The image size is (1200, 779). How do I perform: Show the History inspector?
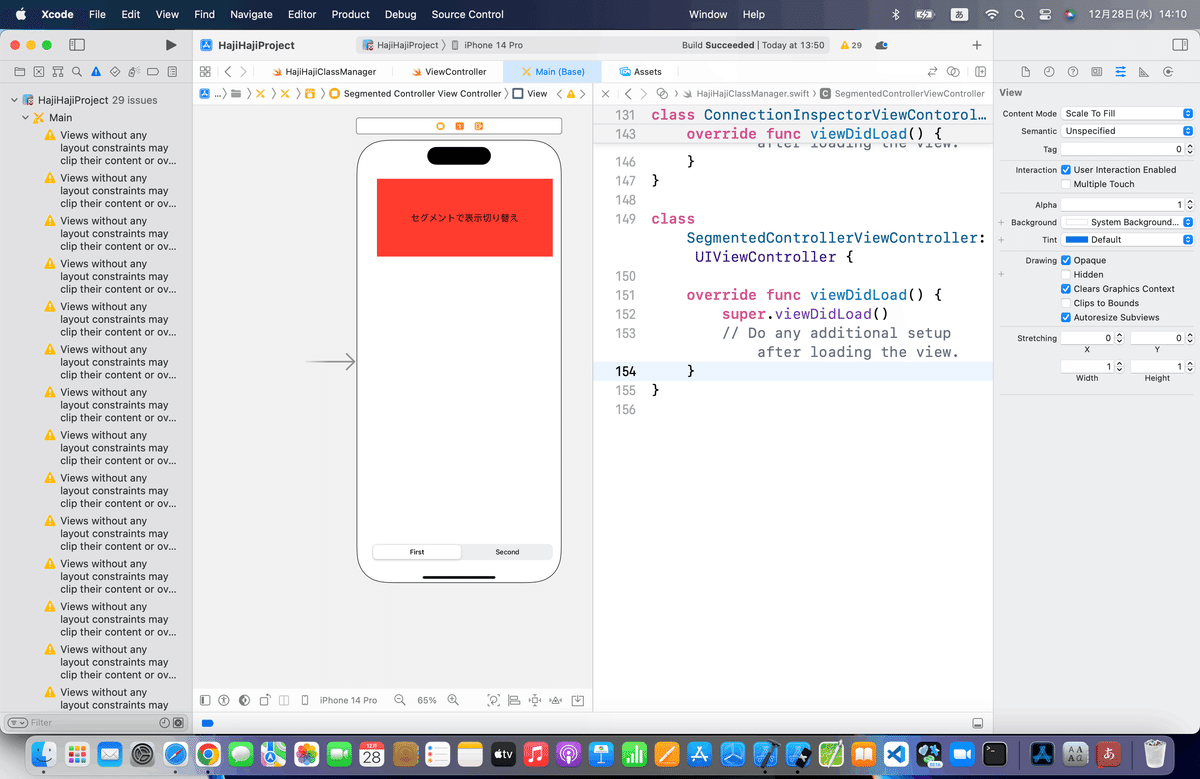(1049, 72)
